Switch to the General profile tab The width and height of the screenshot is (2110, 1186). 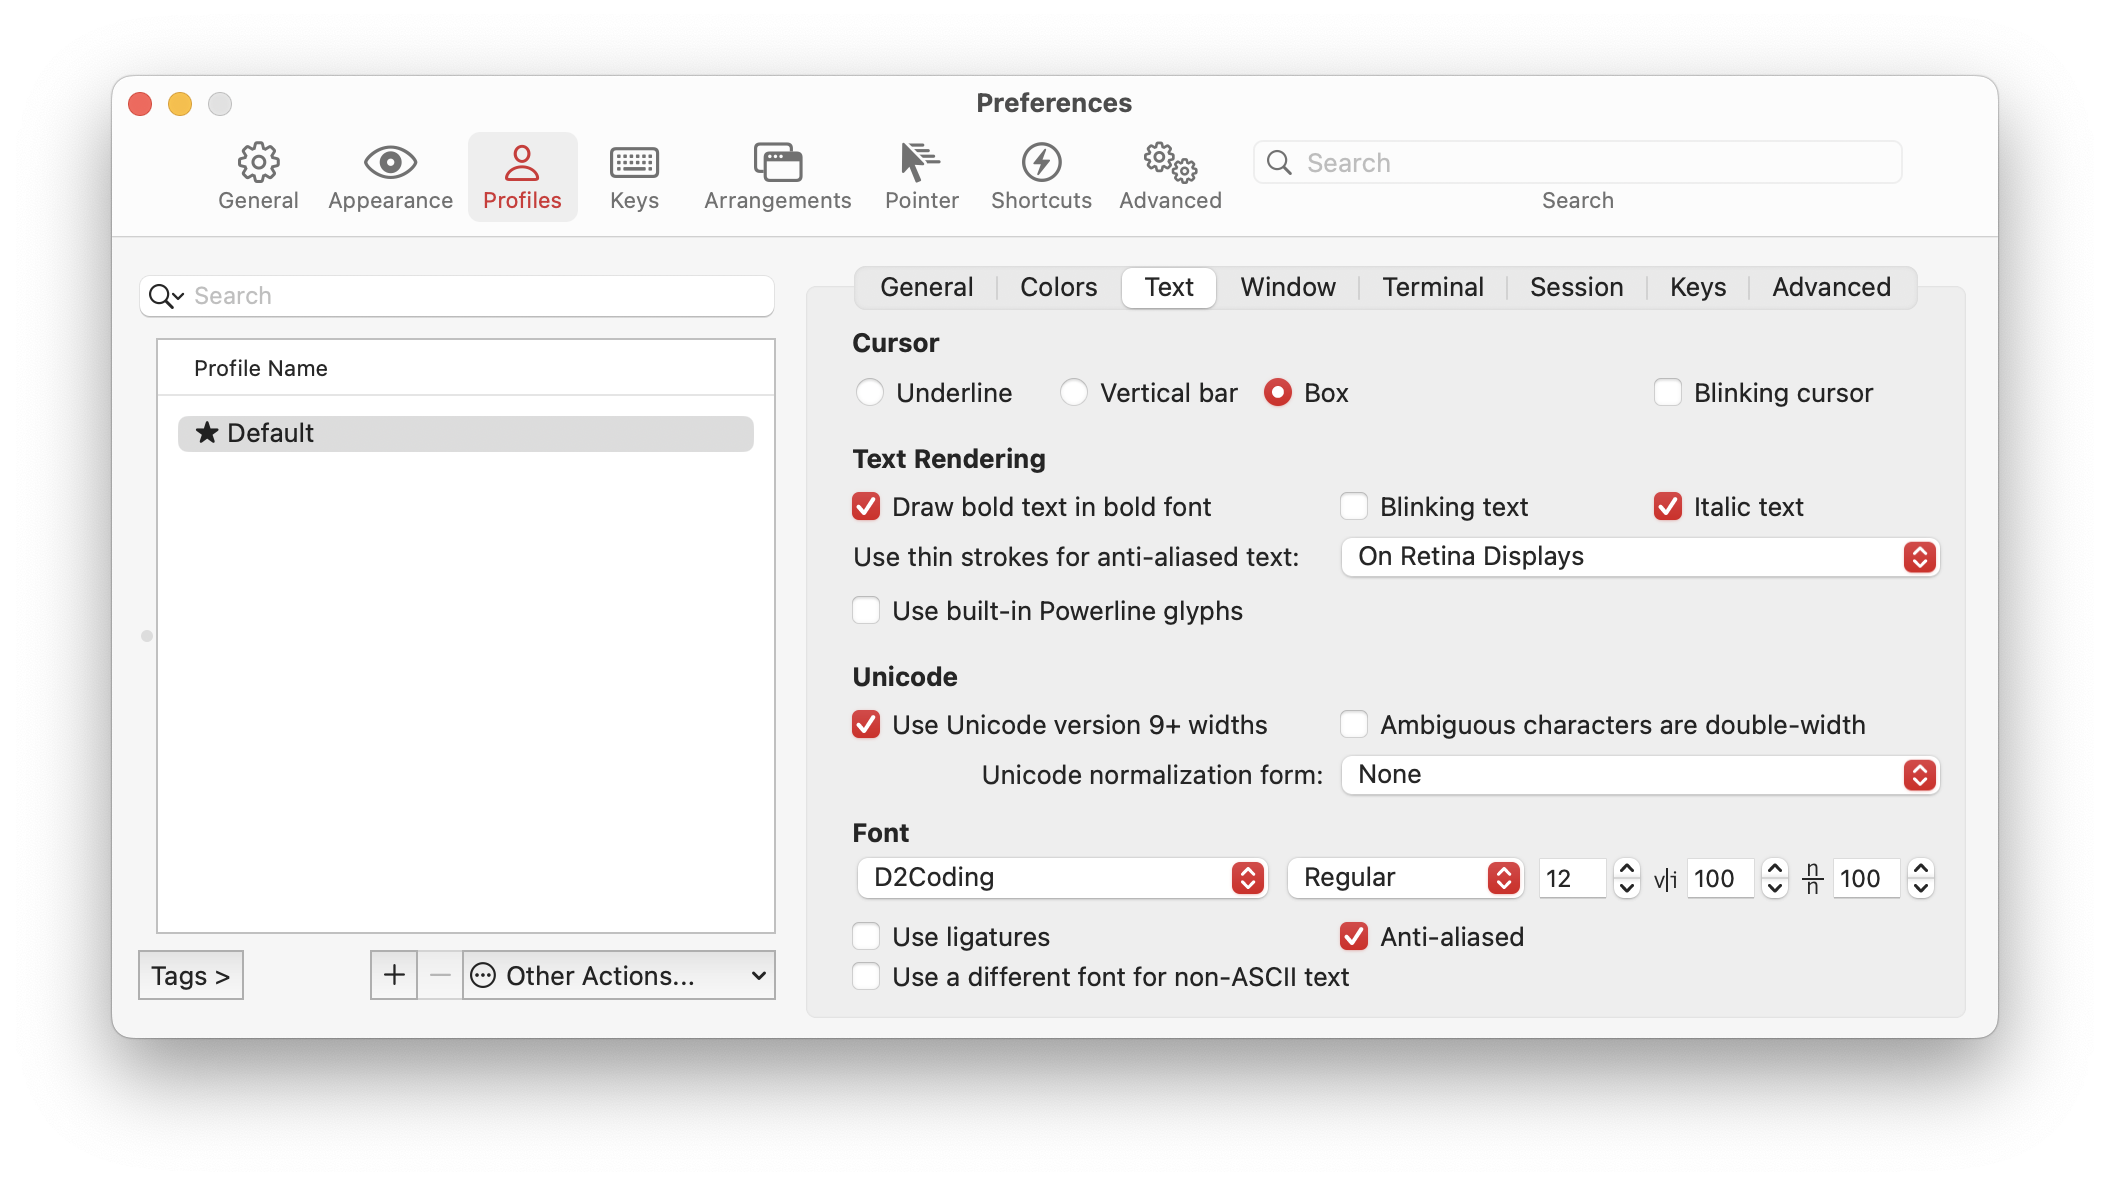pos(926,287)
